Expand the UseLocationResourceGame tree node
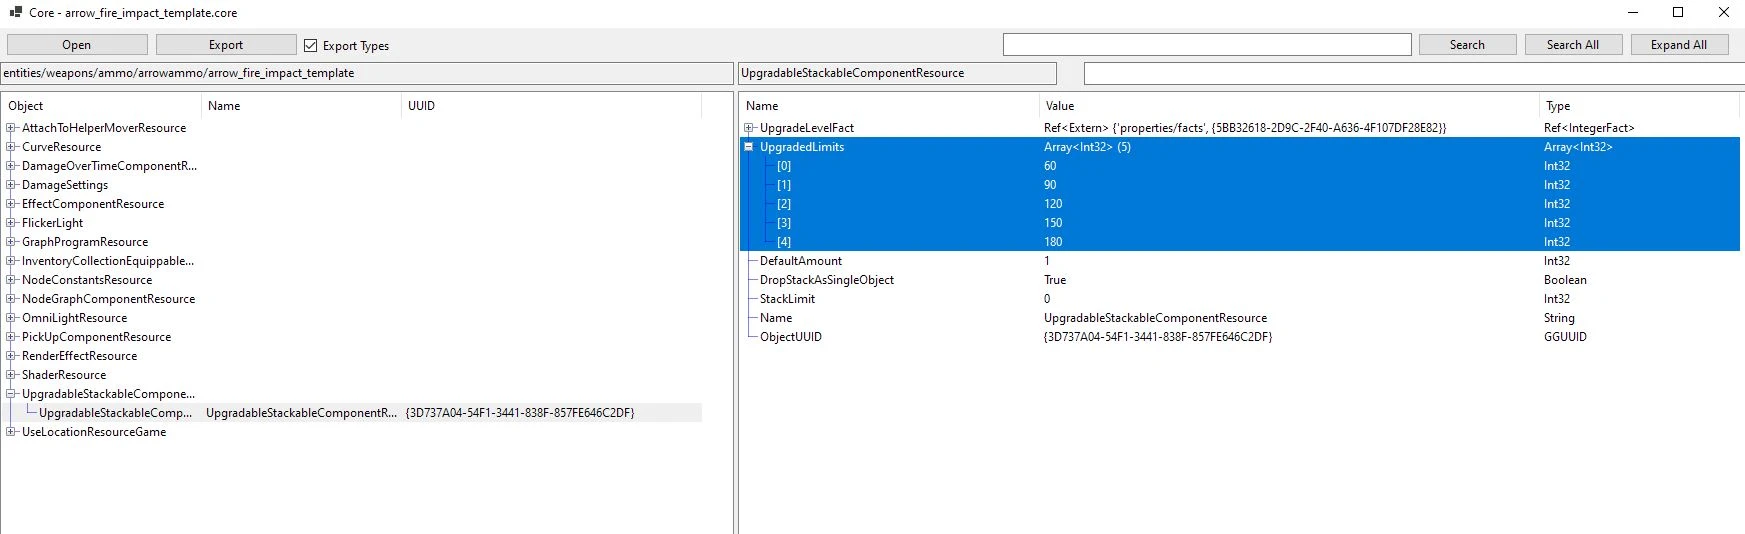 click(x=11, y=432)
